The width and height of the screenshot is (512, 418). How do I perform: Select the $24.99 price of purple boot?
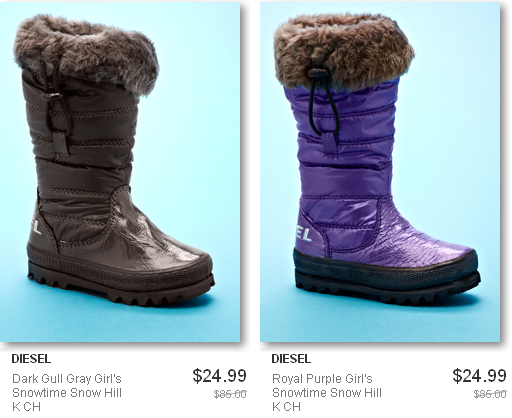[x=479, y=376]
